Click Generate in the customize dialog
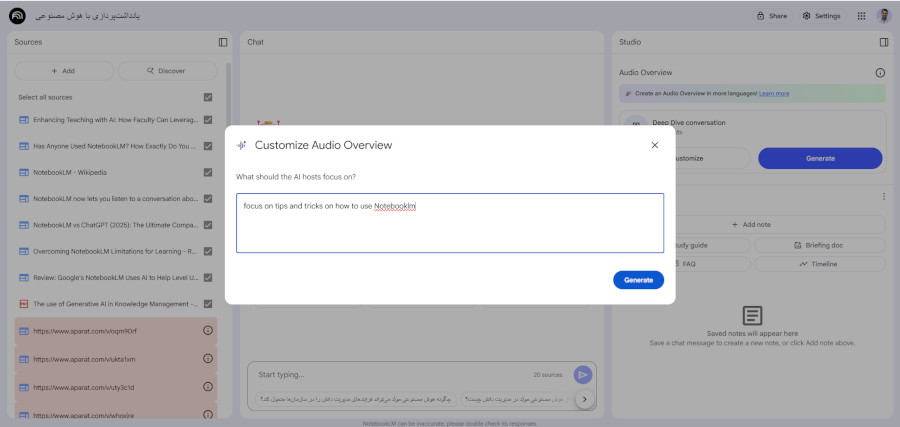This screenshot has height=427, width=900. [638, 280]
